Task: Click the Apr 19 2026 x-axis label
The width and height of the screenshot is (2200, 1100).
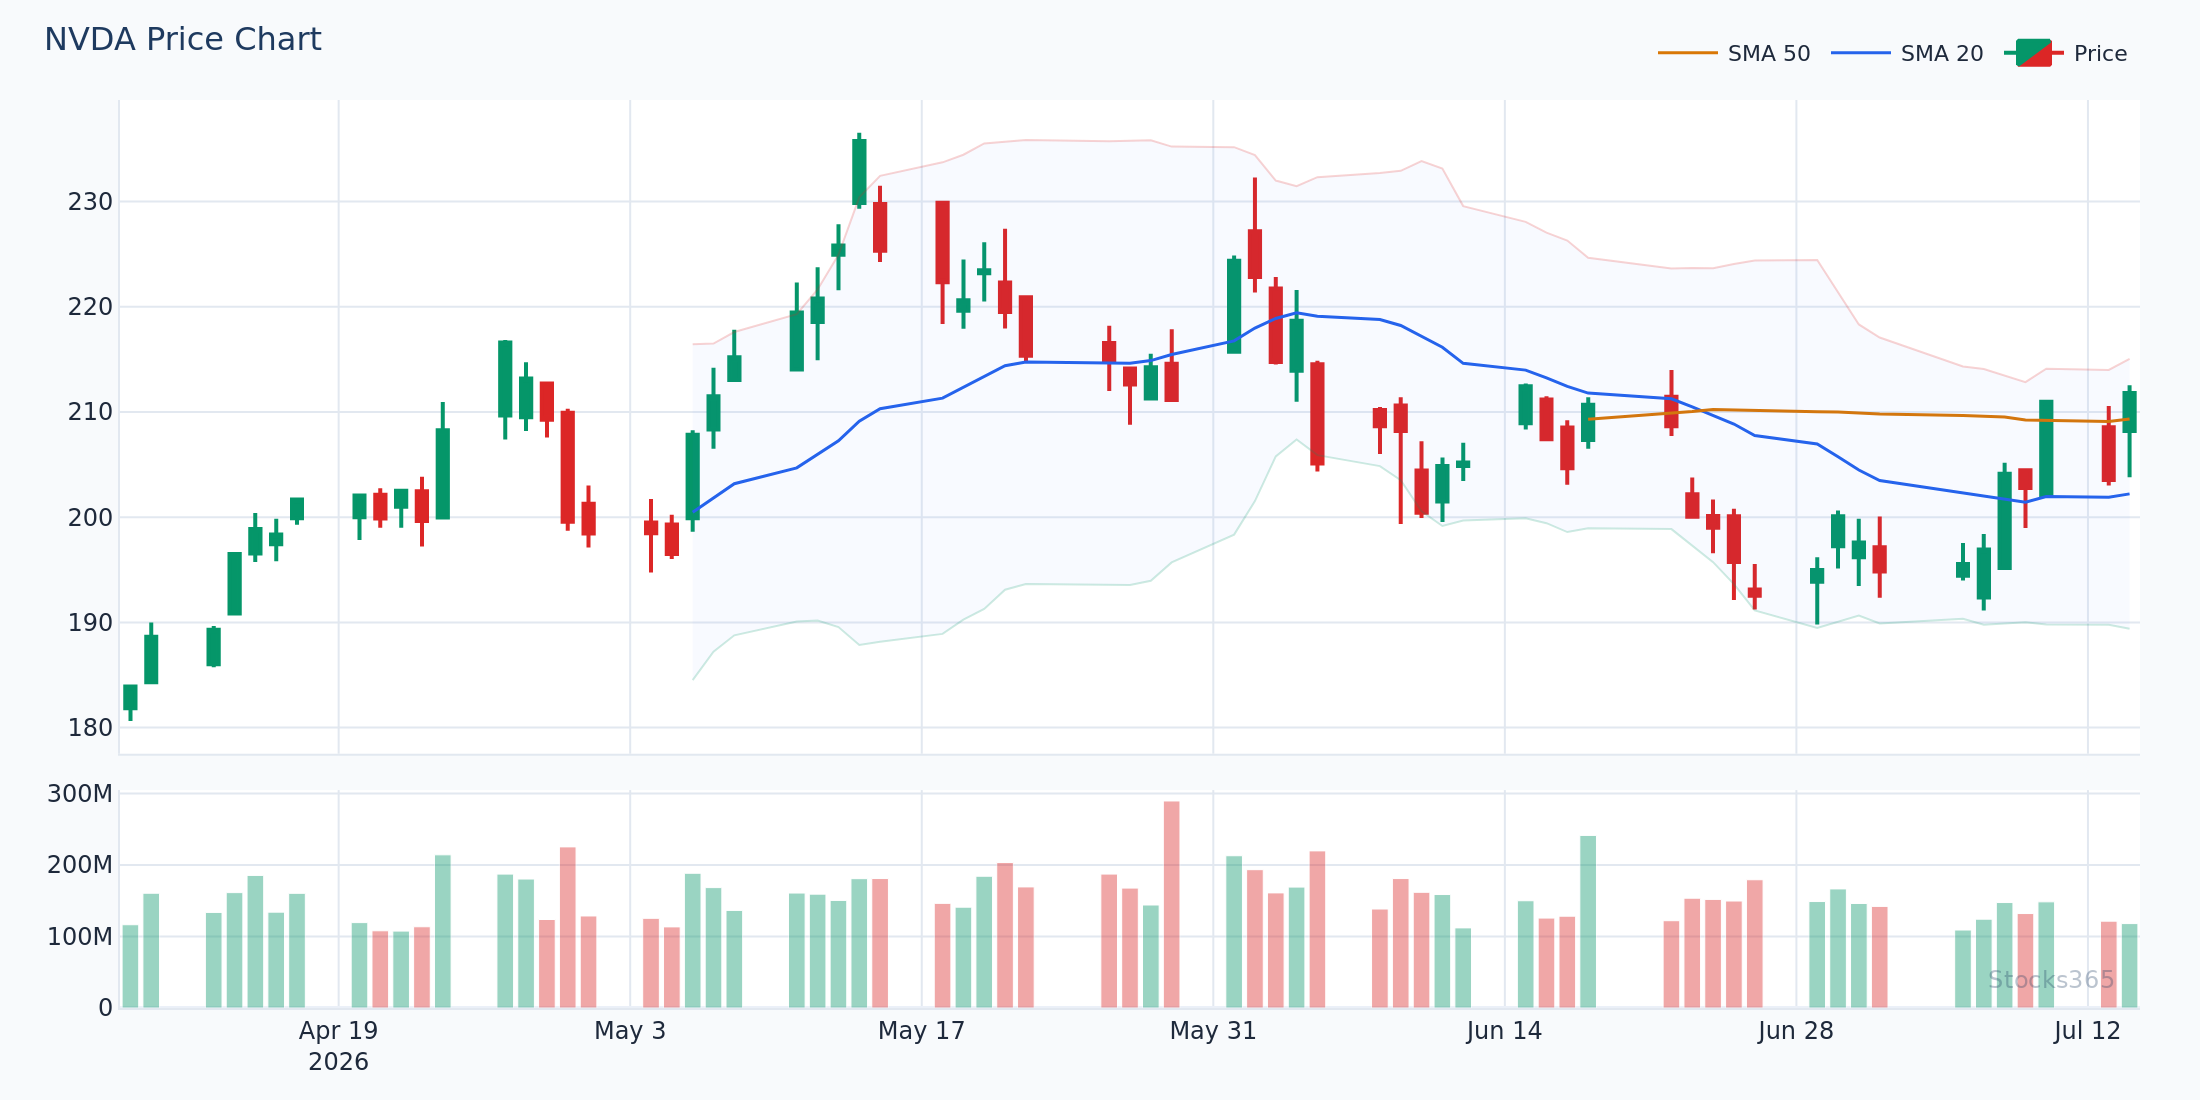Action: pyautogui.click(x=339, y=1046)
